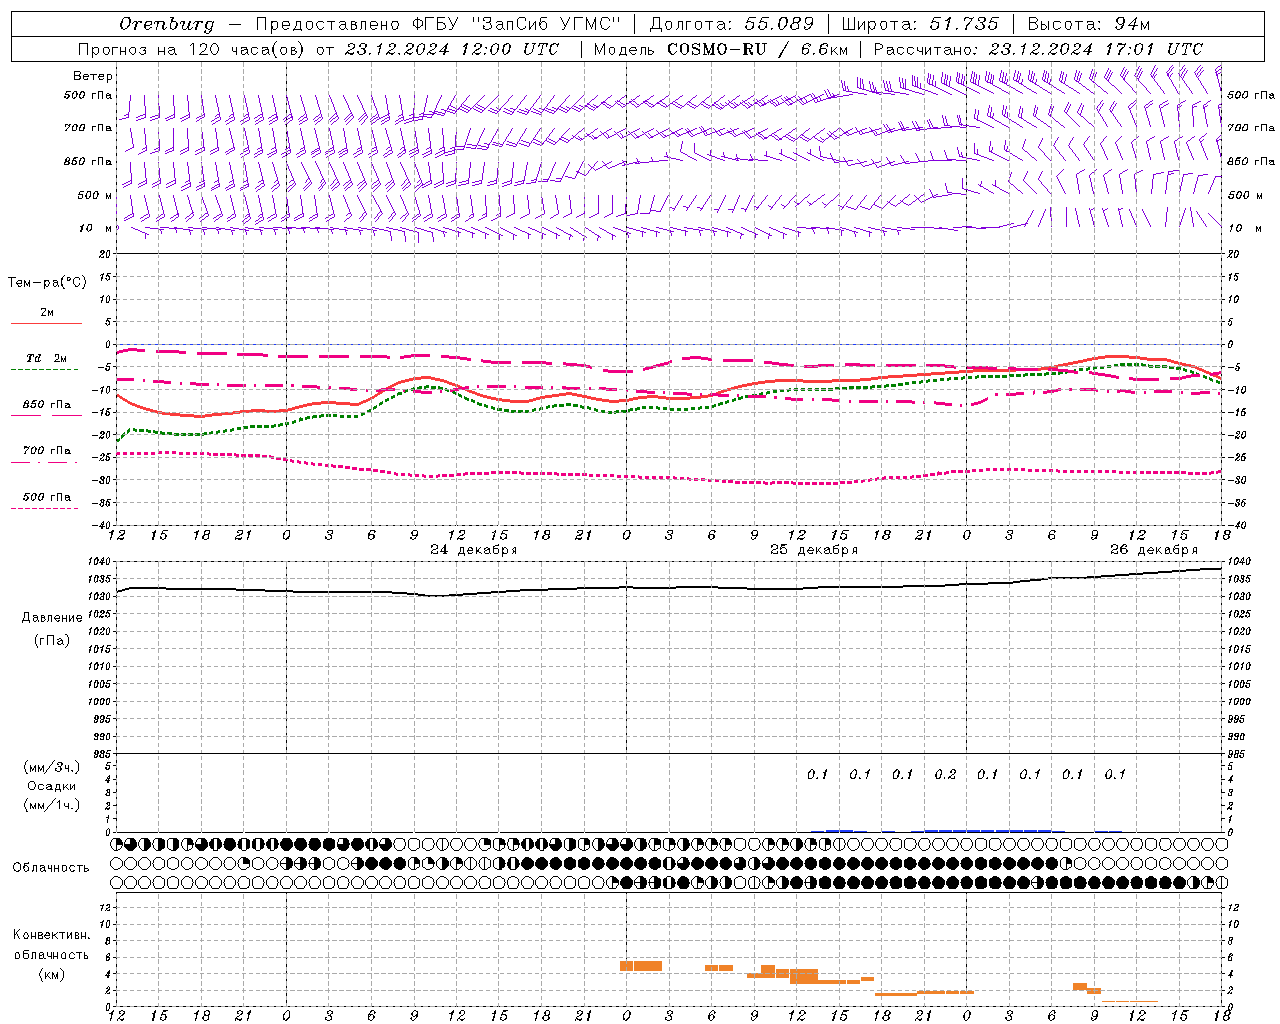
Task: Click the 'Конвективн.' convective cloud label
Action: 52,935
